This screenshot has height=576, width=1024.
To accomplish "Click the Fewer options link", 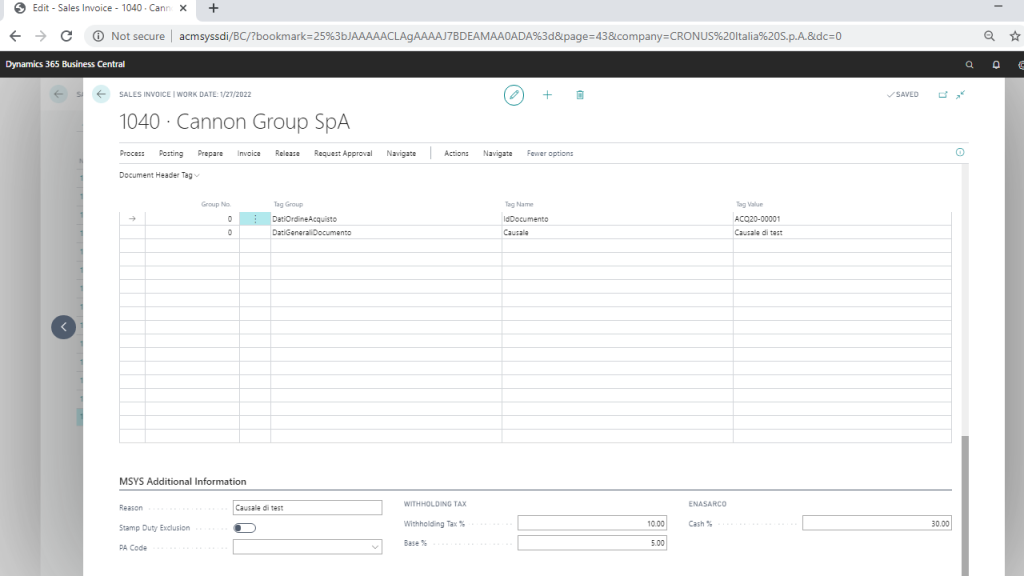I will pyautogui.click(x=550, y=154).
